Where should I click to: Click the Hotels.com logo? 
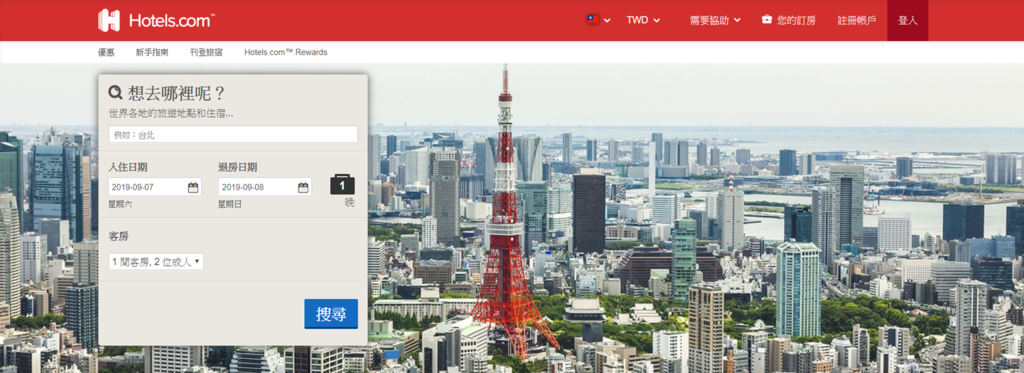click(157, 20)
